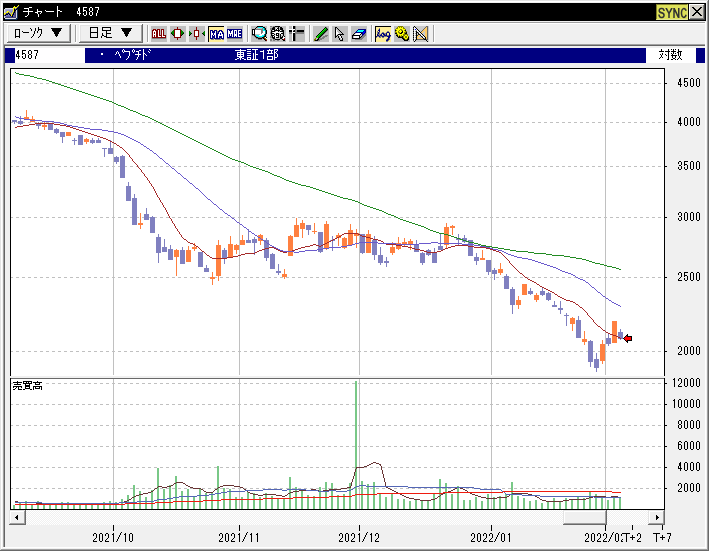Click the horizontal scrollbar left arrow
This screenshot has width=709, height=551.
(x=17, y=519)
